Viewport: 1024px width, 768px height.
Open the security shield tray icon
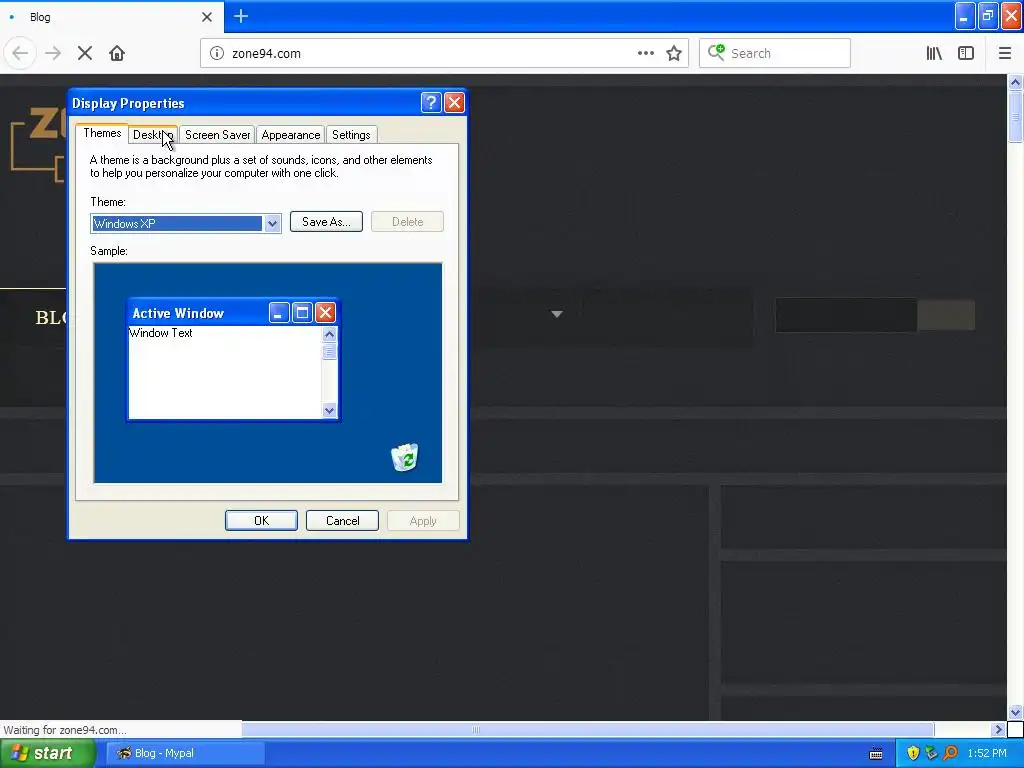[913, 753]
